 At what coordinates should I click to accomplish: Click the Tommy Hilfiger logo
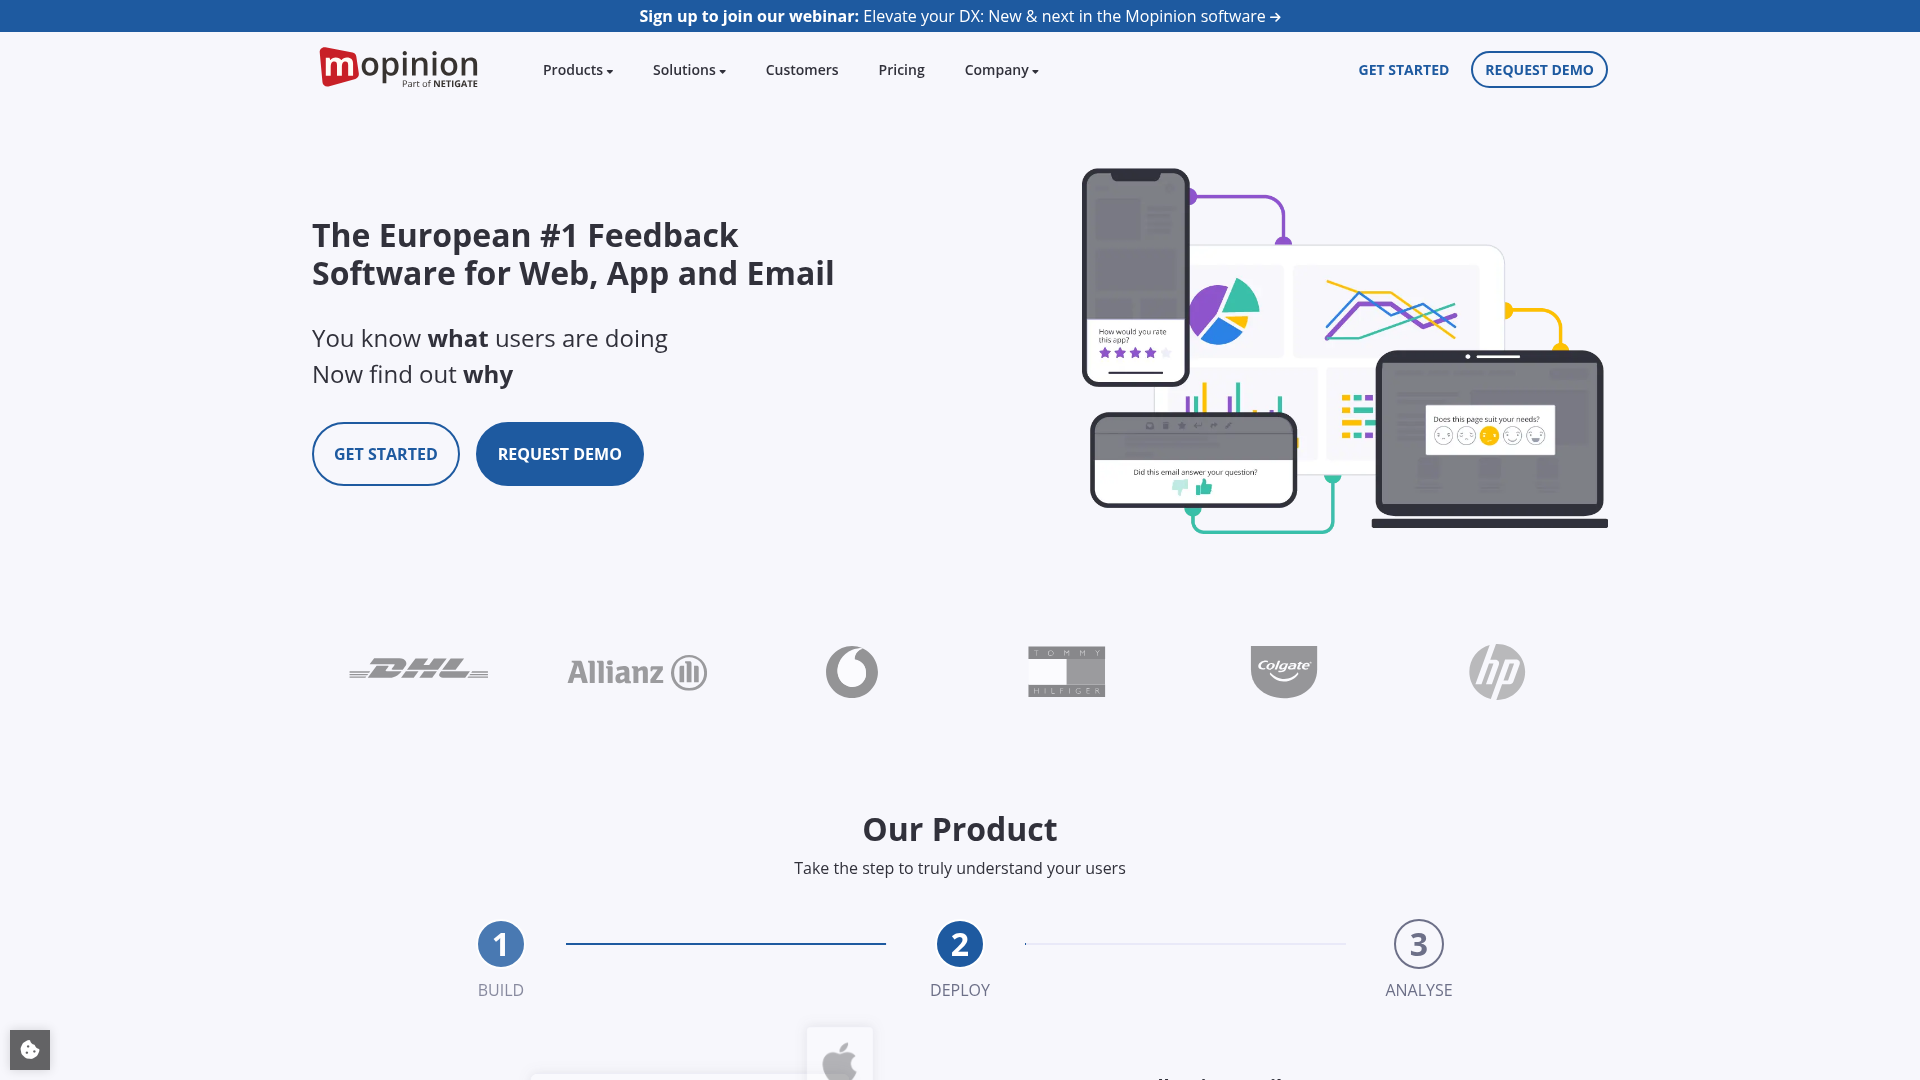pyautogui.click(x=1066, y=671)
